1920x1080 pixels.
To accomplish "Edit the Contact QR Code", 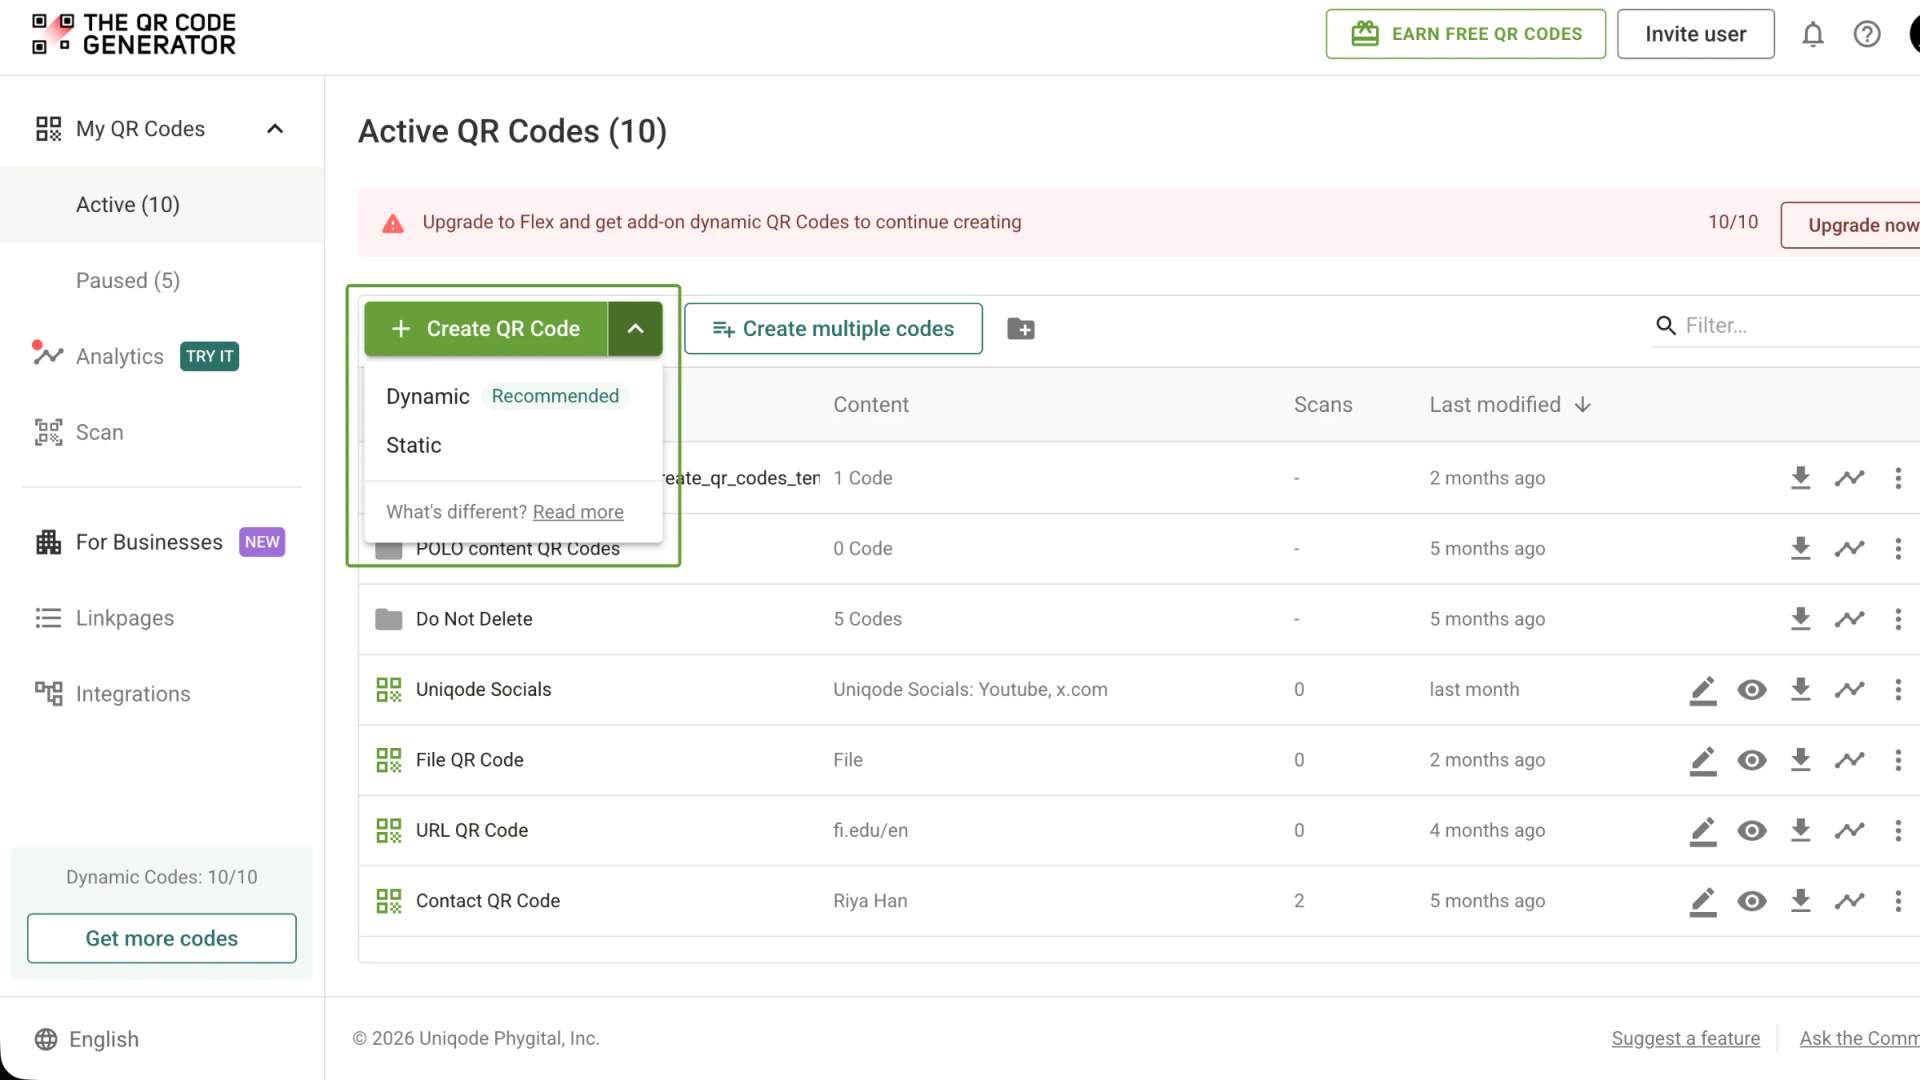I will [1702, 902].
